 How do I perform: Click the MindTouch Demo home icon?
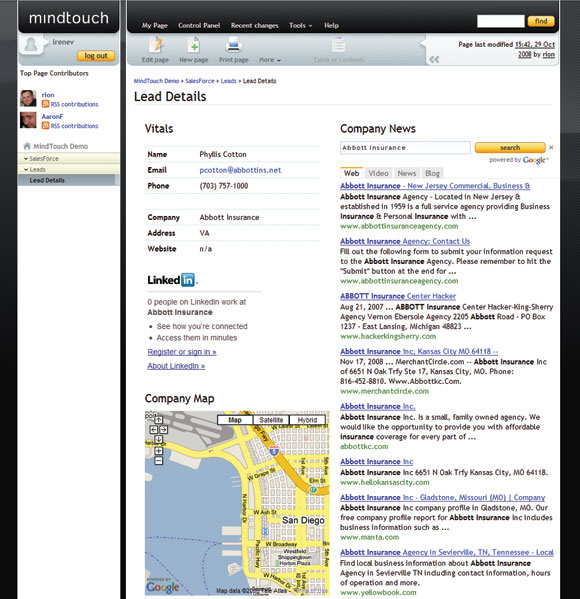coord(27,146)
